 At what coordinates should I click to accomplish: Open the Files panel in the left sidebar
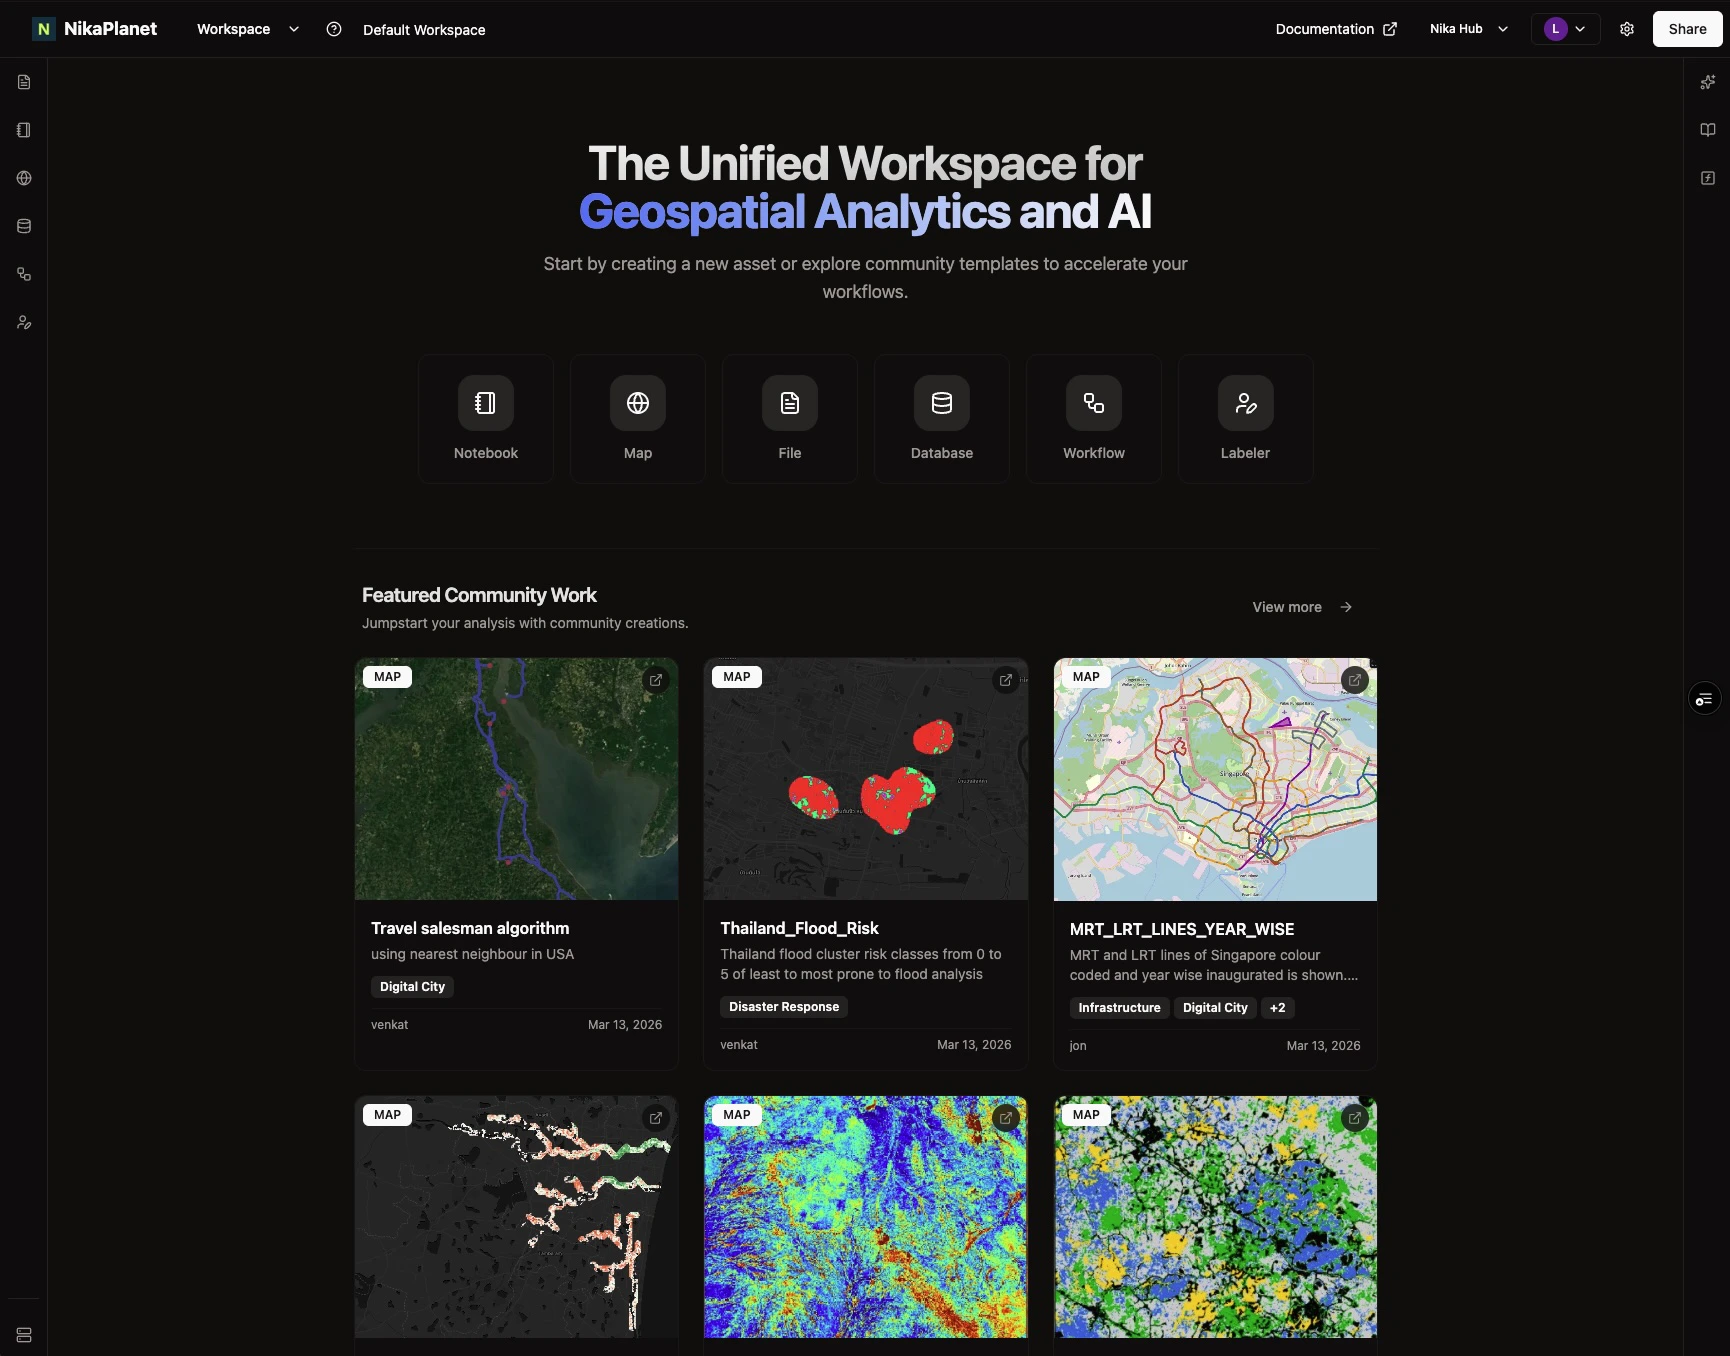point(23,82)
